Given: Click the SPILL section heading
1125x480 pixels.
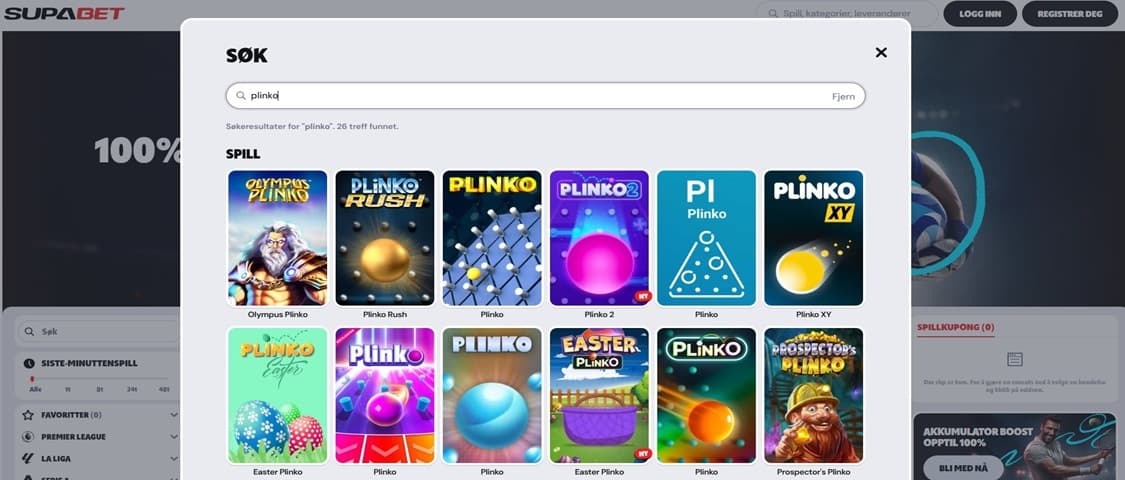Looking at the screenshot, I should (x=243, y=154).
